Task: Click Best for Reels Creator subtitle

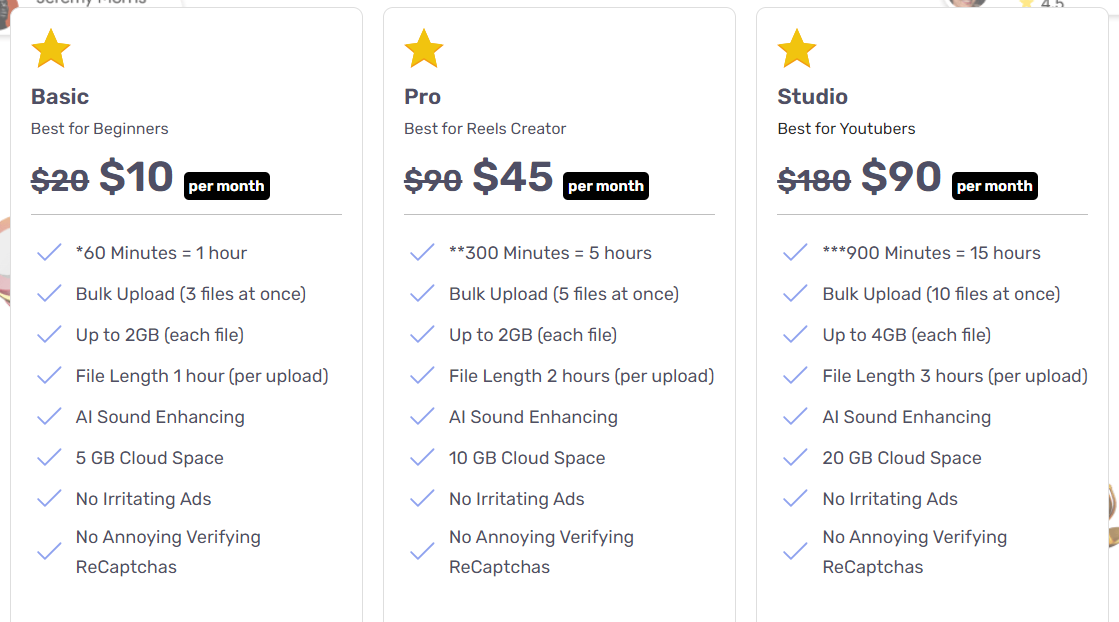Action: [x=485, y=128]
